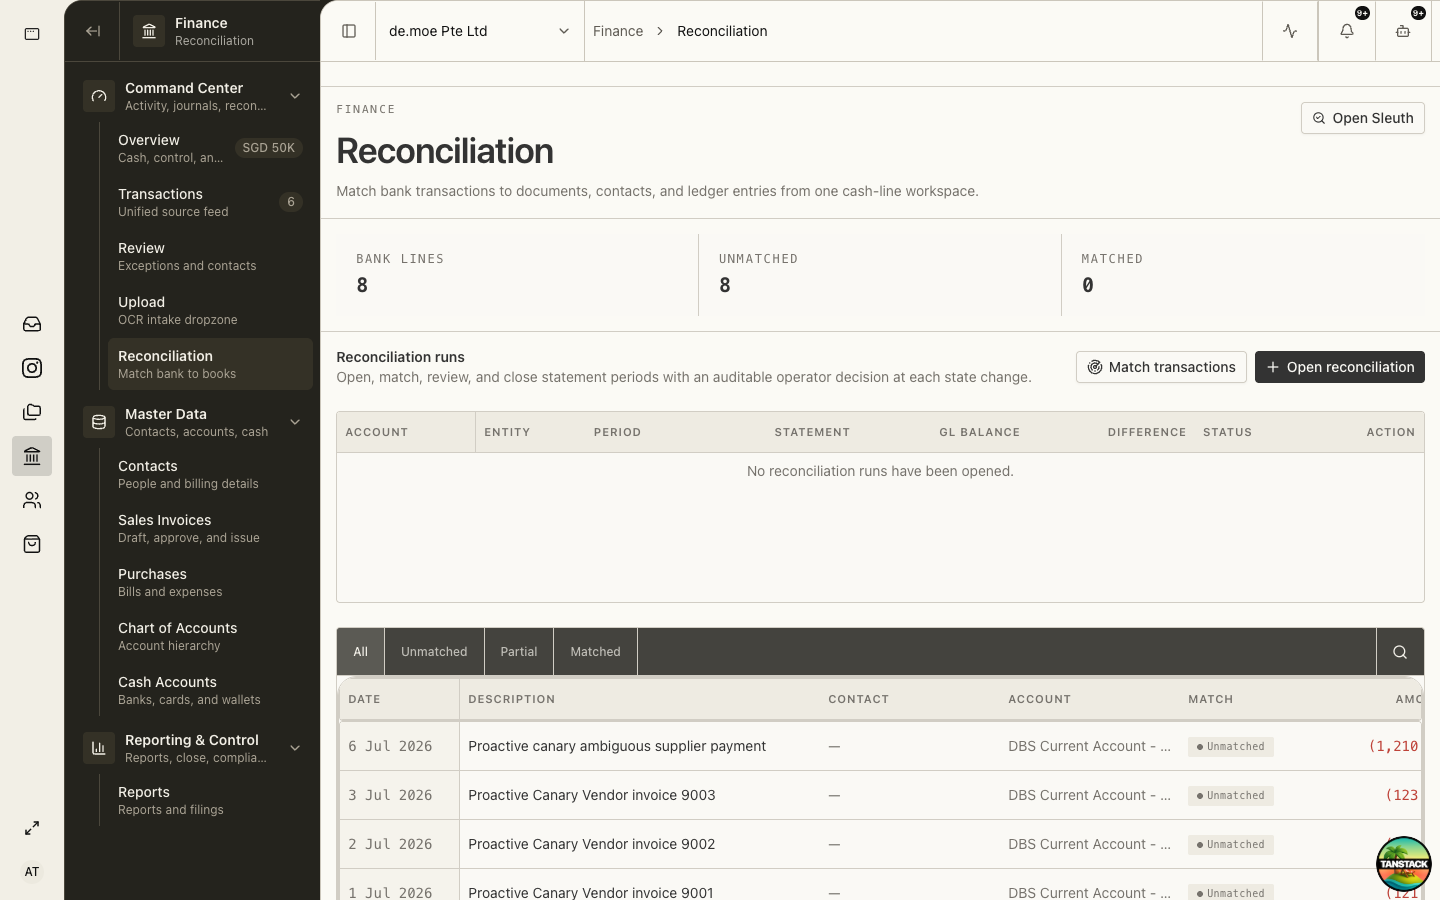
Task: Click the Match transactions button
Action: [x=1161, y=367]
